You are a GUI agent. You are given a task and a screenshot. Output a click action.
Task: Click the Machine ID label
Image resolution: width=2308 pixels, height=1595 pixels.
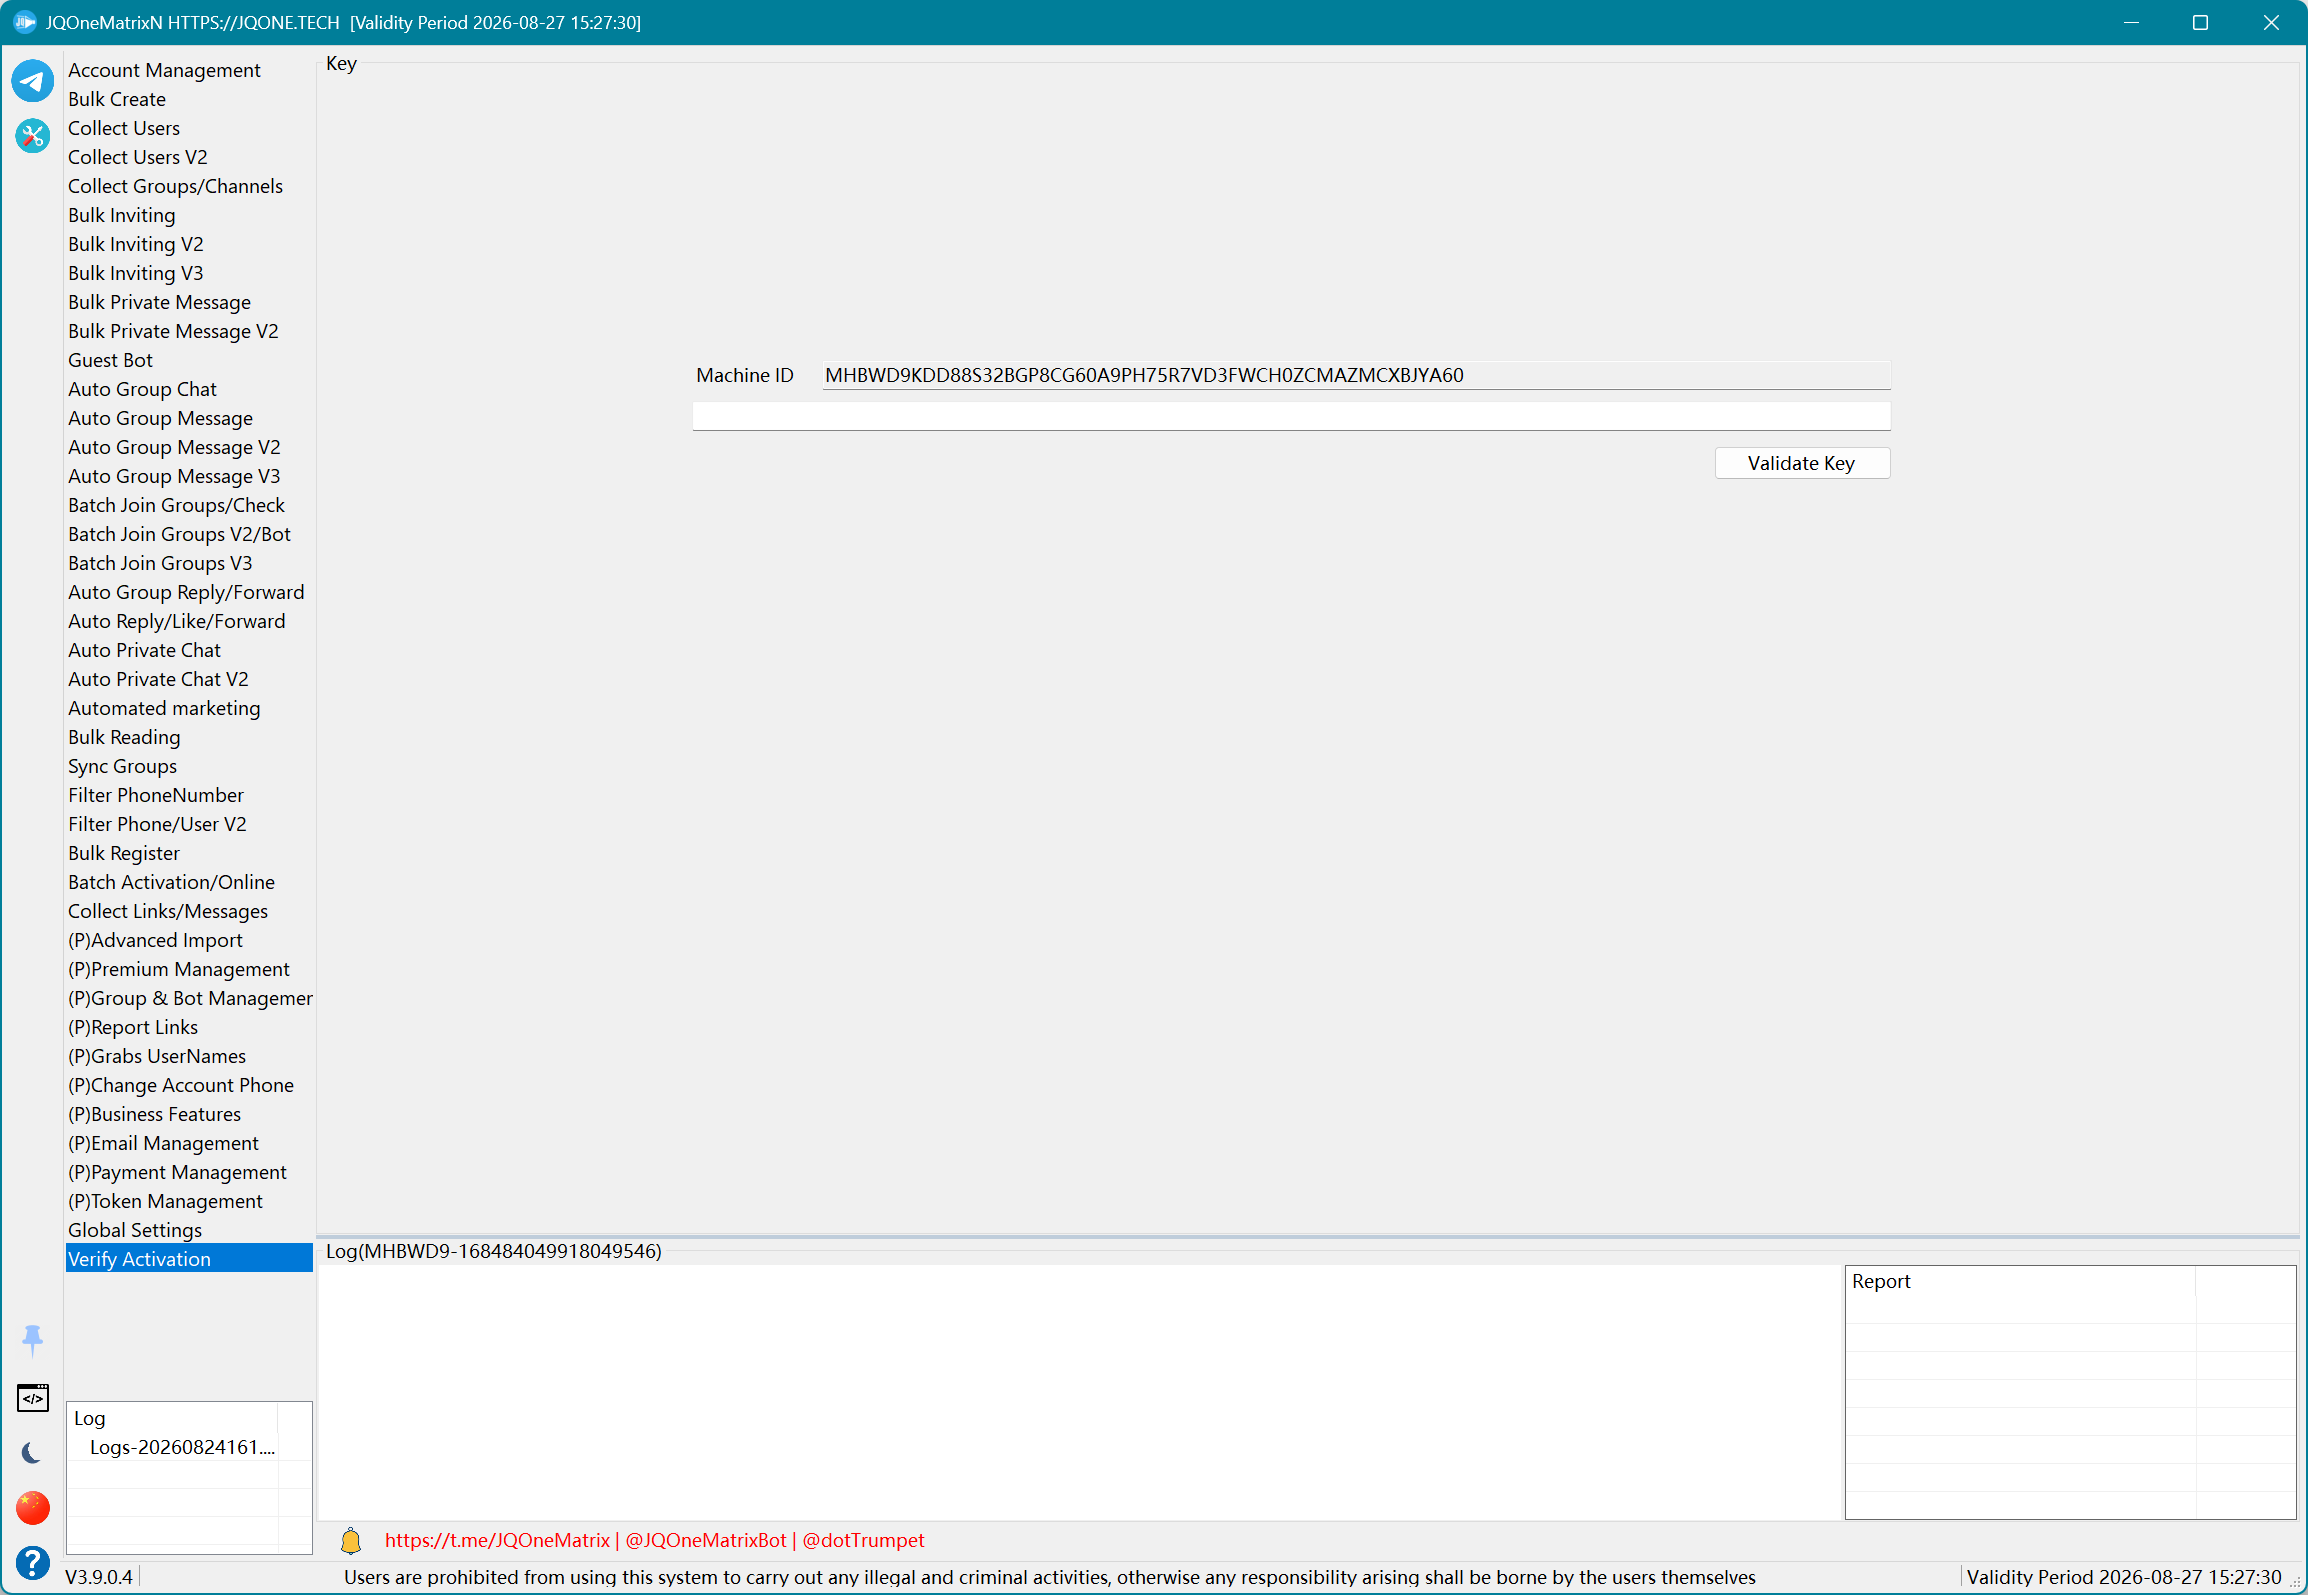pyautogui.click(x=745, y=375)
